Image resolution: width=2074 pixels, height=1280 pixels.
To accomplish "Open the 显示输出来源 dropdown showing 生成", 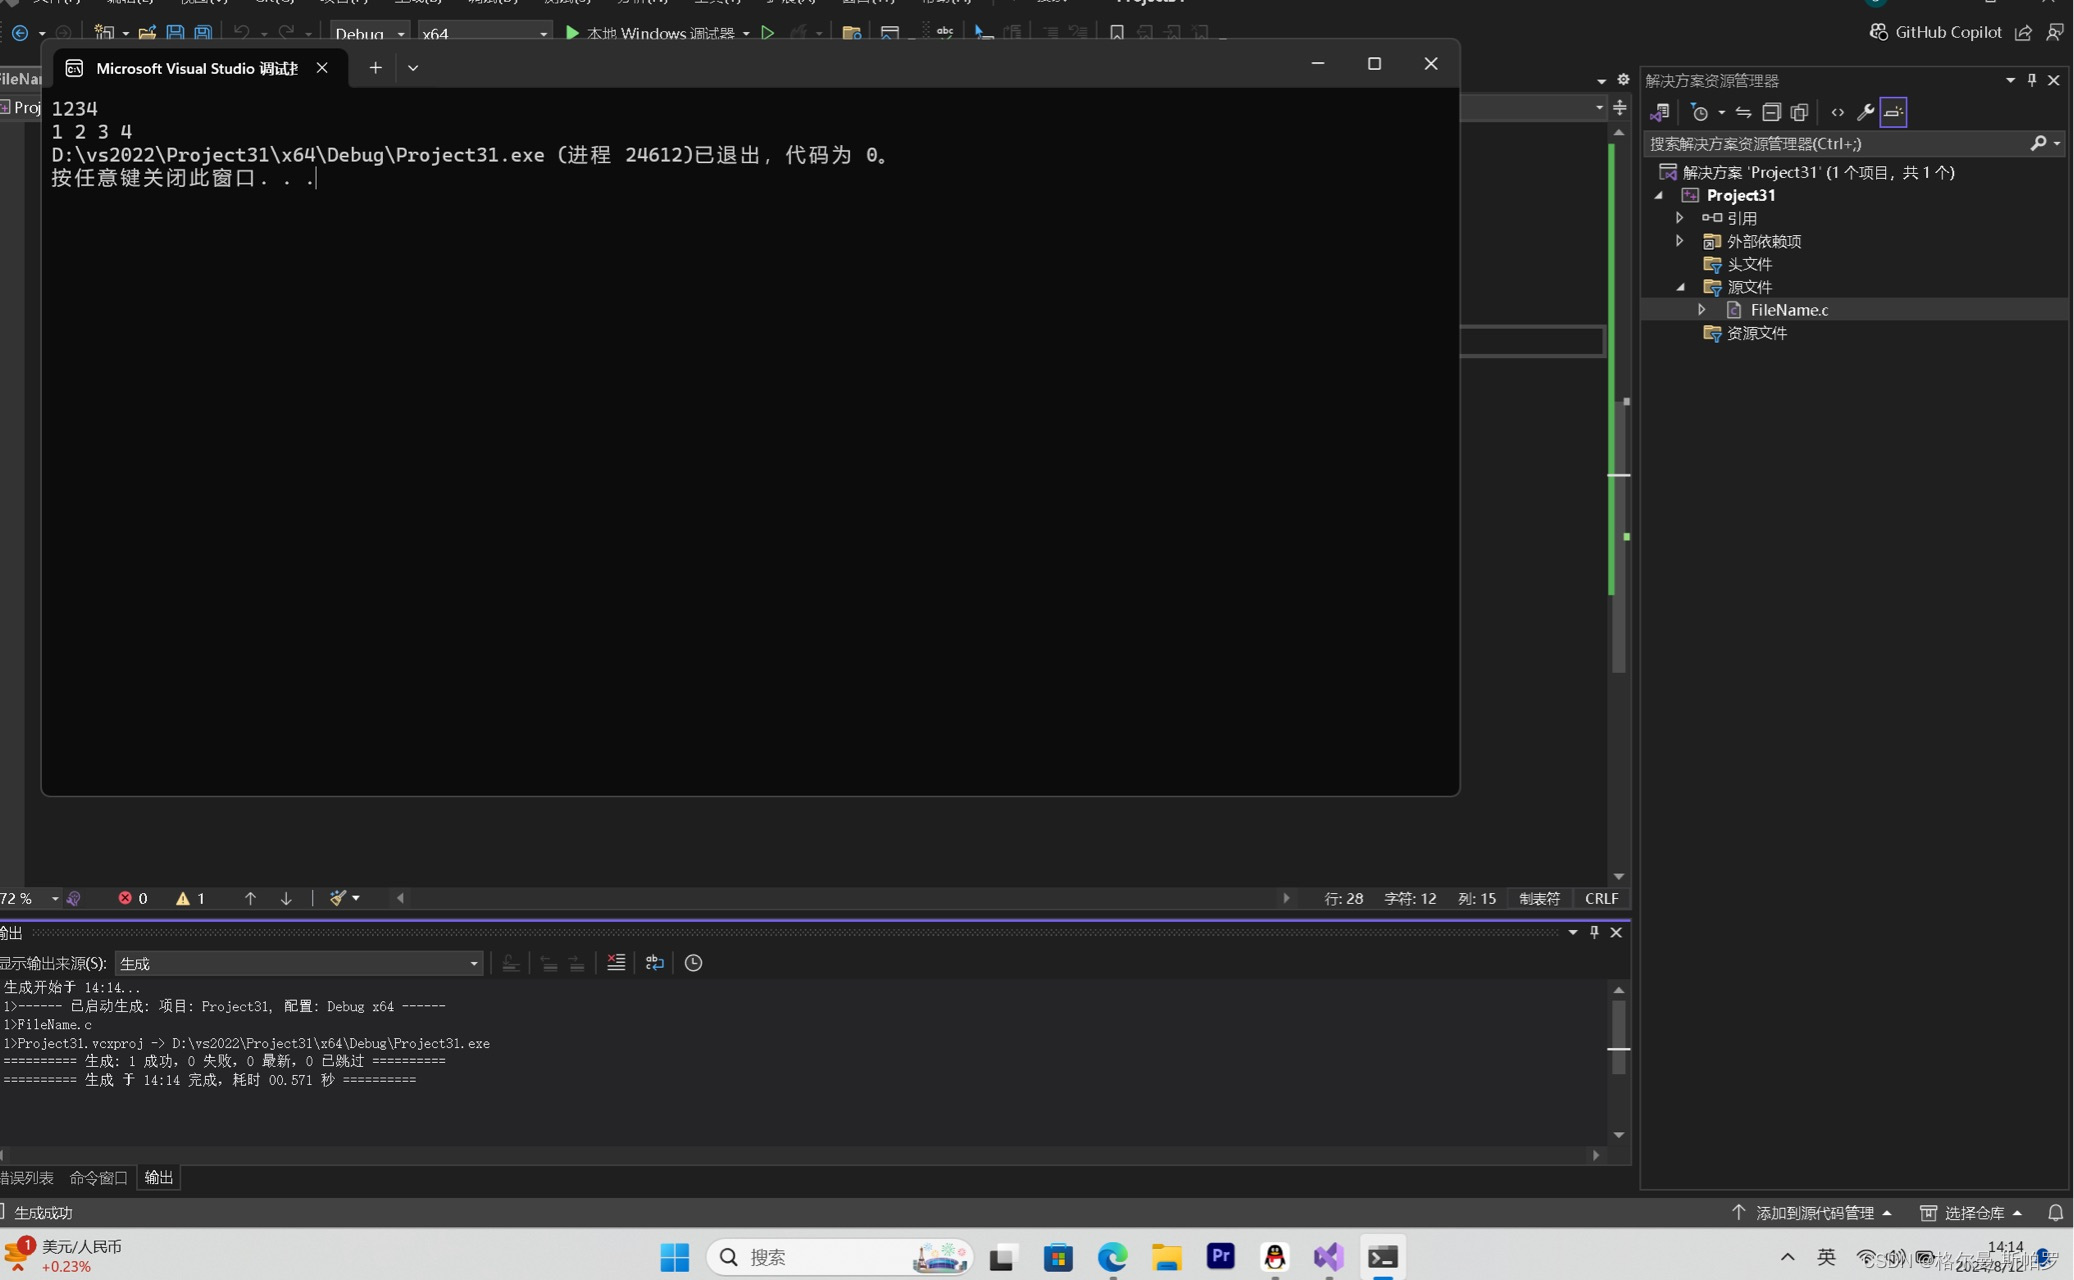I will pyautogui.click(x=299, y=963).
